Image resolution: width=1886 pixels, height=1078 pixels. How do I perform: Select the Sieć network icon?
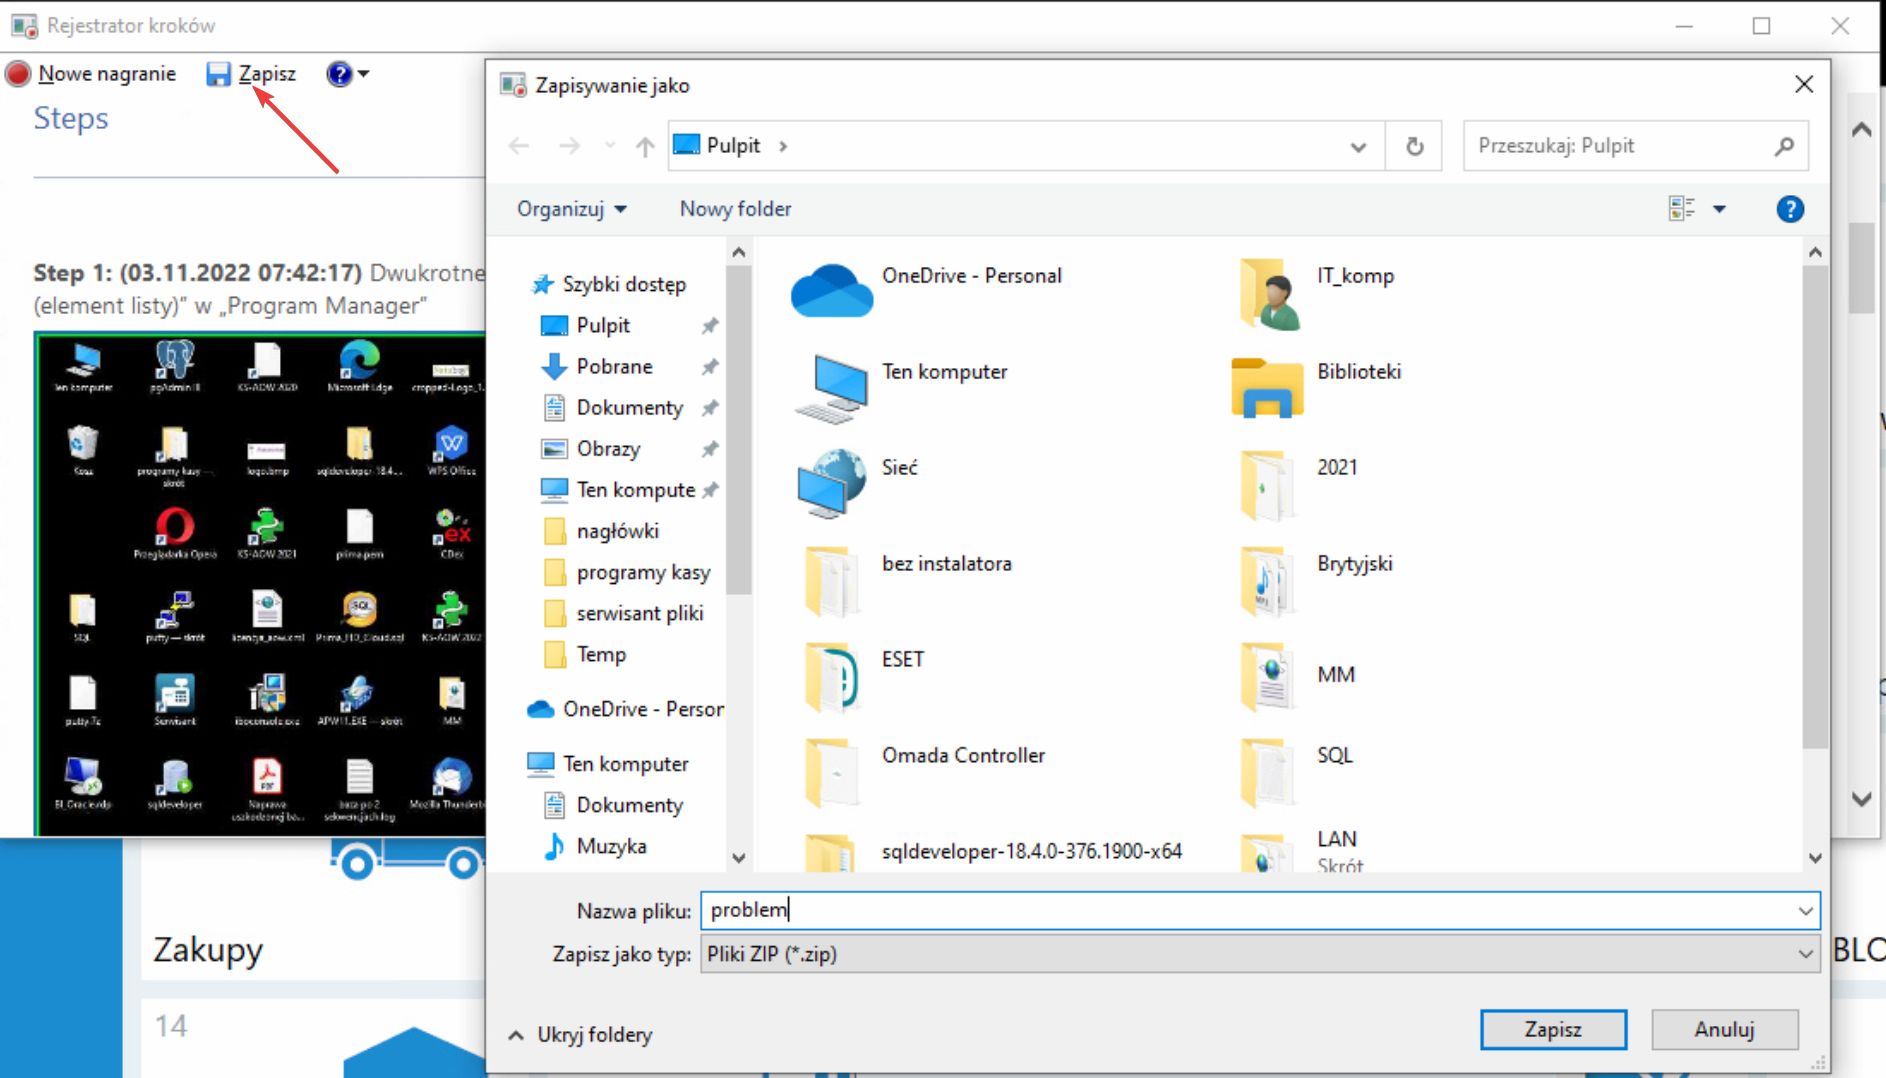tap(831, 483)
